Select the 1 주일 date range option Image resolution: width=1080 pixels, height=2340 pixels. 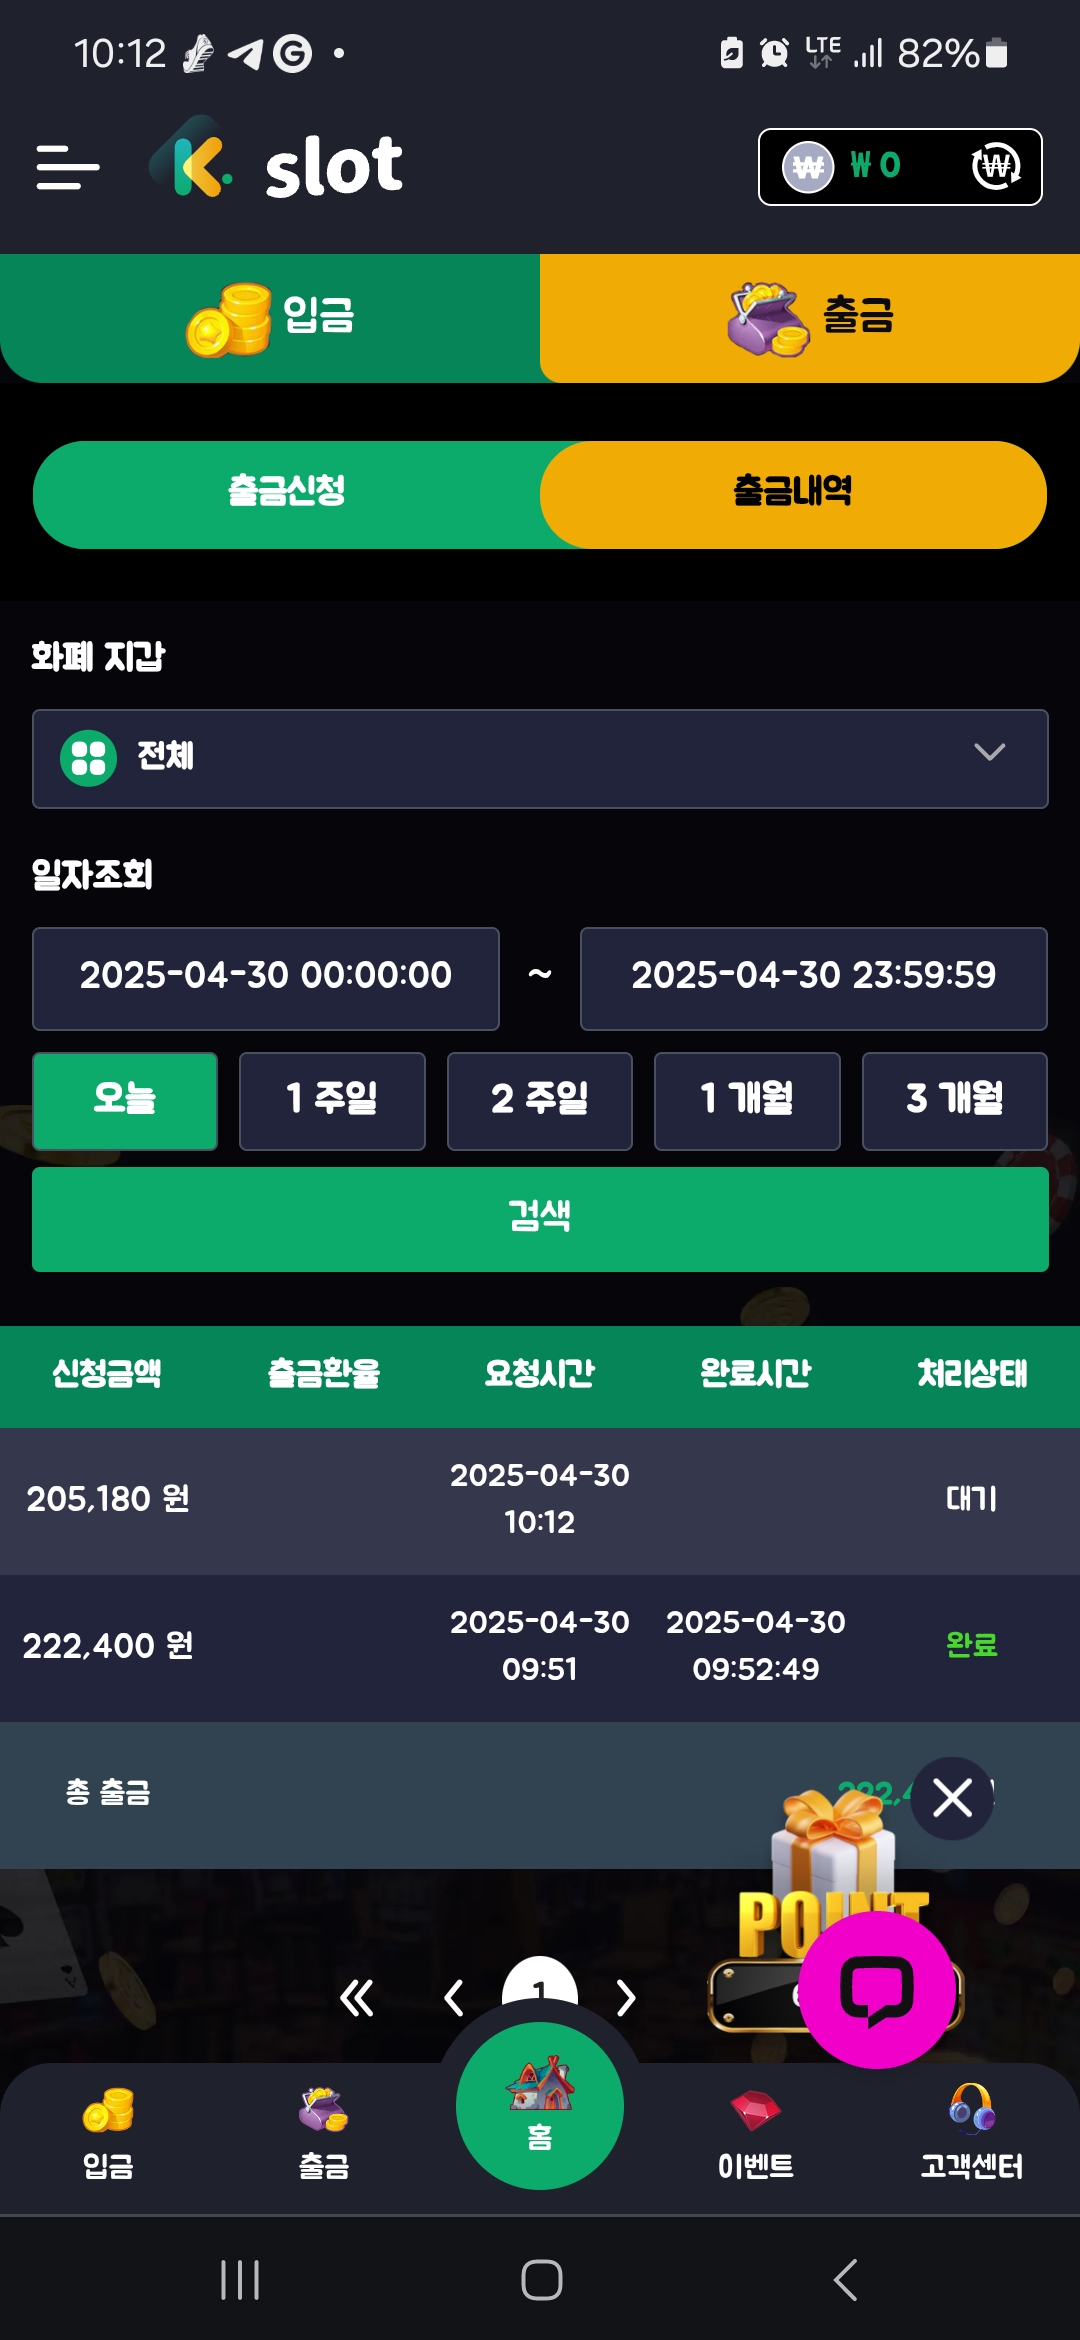[x=332, y=1100]
